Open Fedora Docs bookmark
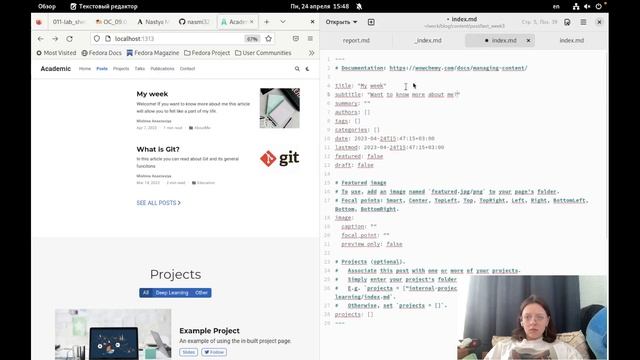 pyautogui.click(x=102, y=53)
